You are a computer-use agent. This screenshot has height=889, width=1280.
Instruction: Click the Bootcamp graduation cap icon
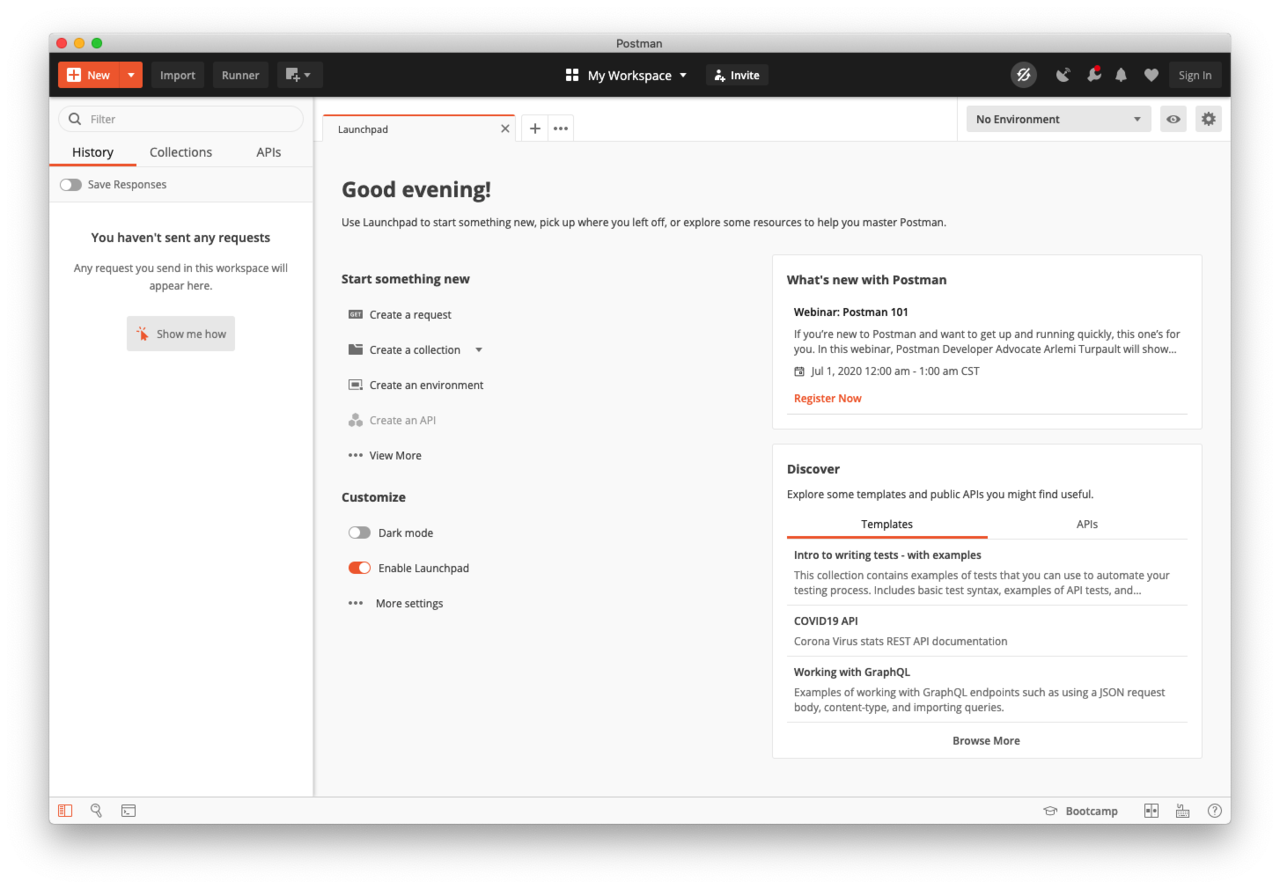click(1050, 811)
